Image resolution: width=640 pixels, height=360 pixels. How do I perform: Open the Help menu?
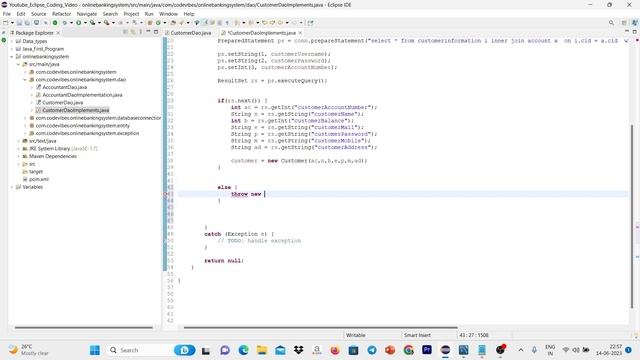[189, 14]
